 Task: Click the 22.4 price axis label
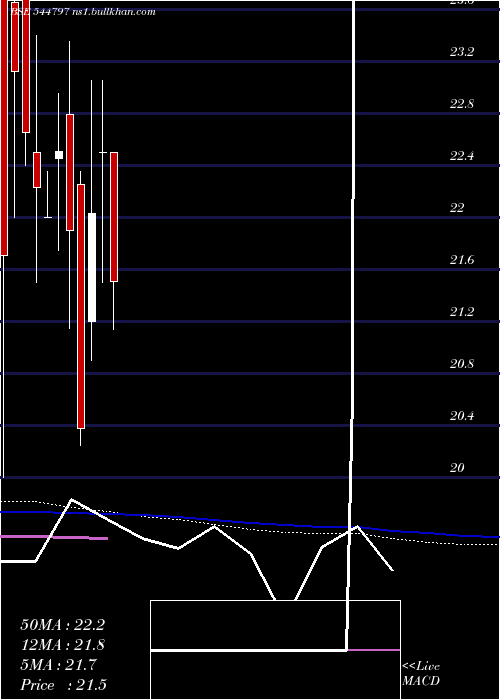coord(462,156)
